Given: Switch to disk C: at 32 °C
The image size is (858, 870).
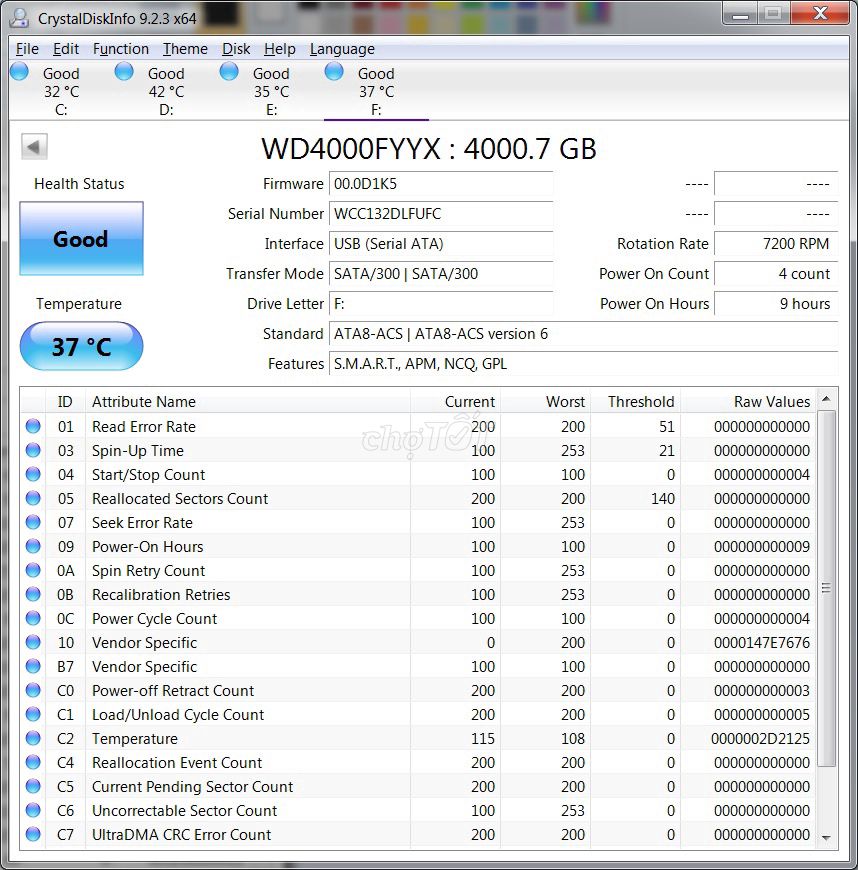Looking at the screenshot, I should pyautogui.click(x=61, y=92).
